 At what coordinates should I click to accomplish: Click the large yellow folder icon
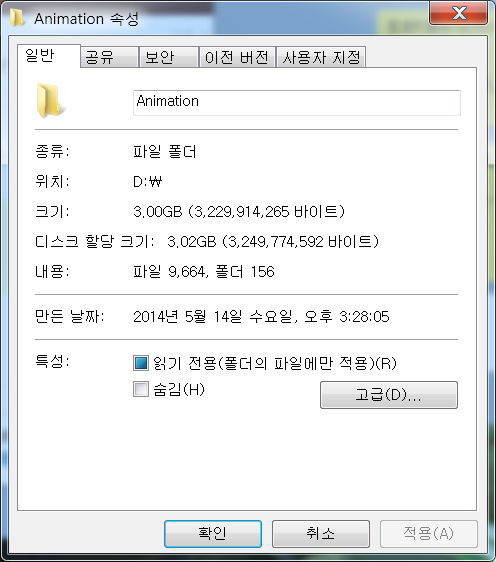(x=50, y=101)
